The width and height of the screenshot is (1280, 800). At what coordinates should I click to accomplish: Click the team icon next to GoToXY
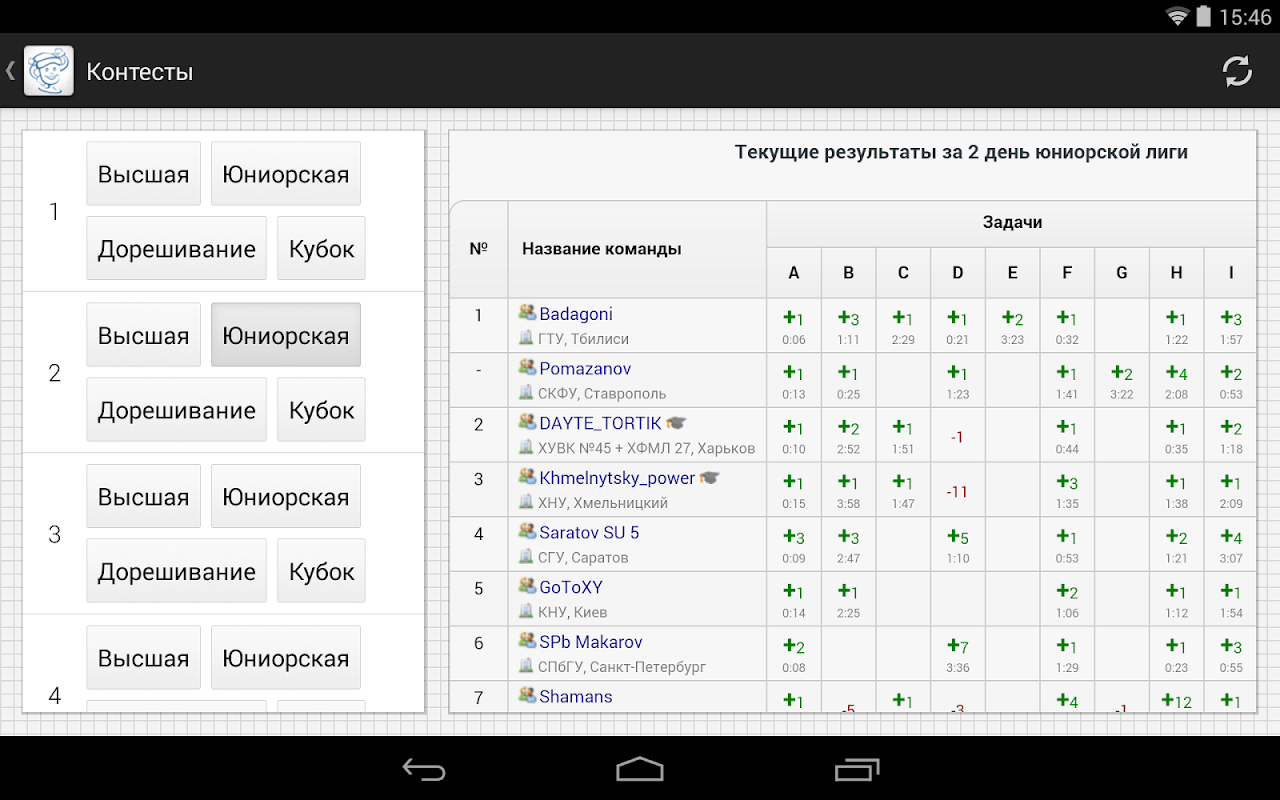[527, 587]
